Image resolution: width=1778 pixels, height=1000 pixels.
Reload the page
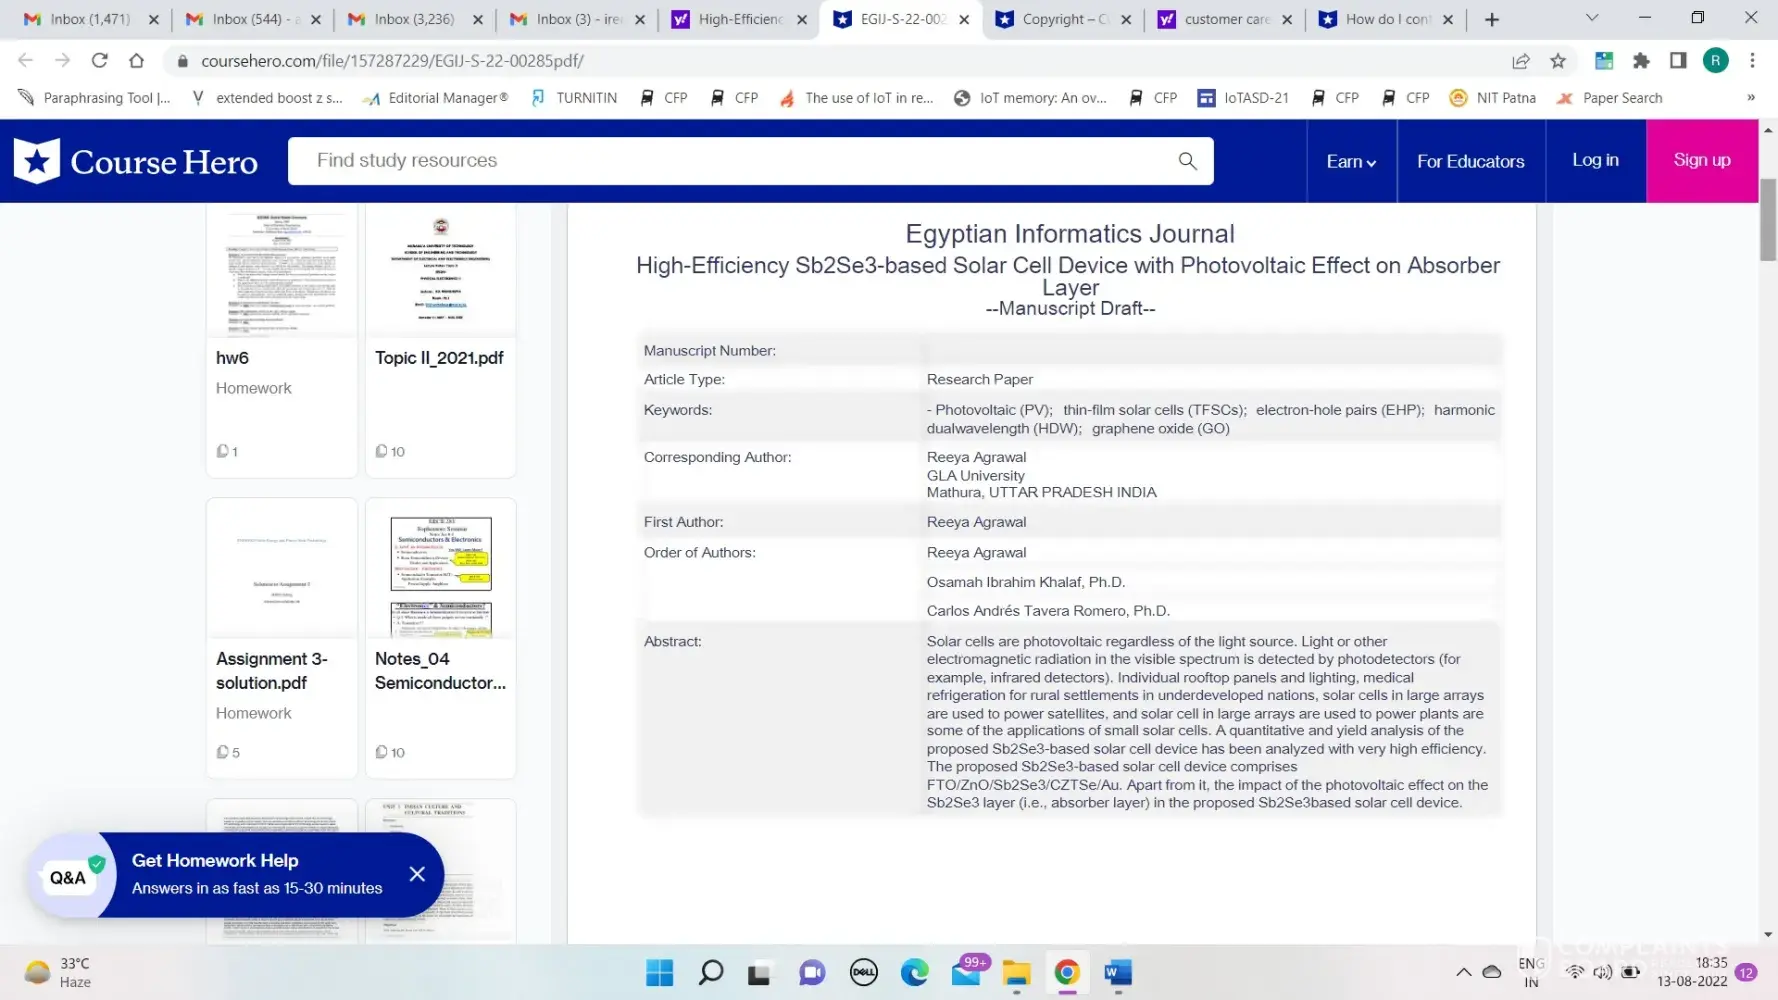click(99, 61)
